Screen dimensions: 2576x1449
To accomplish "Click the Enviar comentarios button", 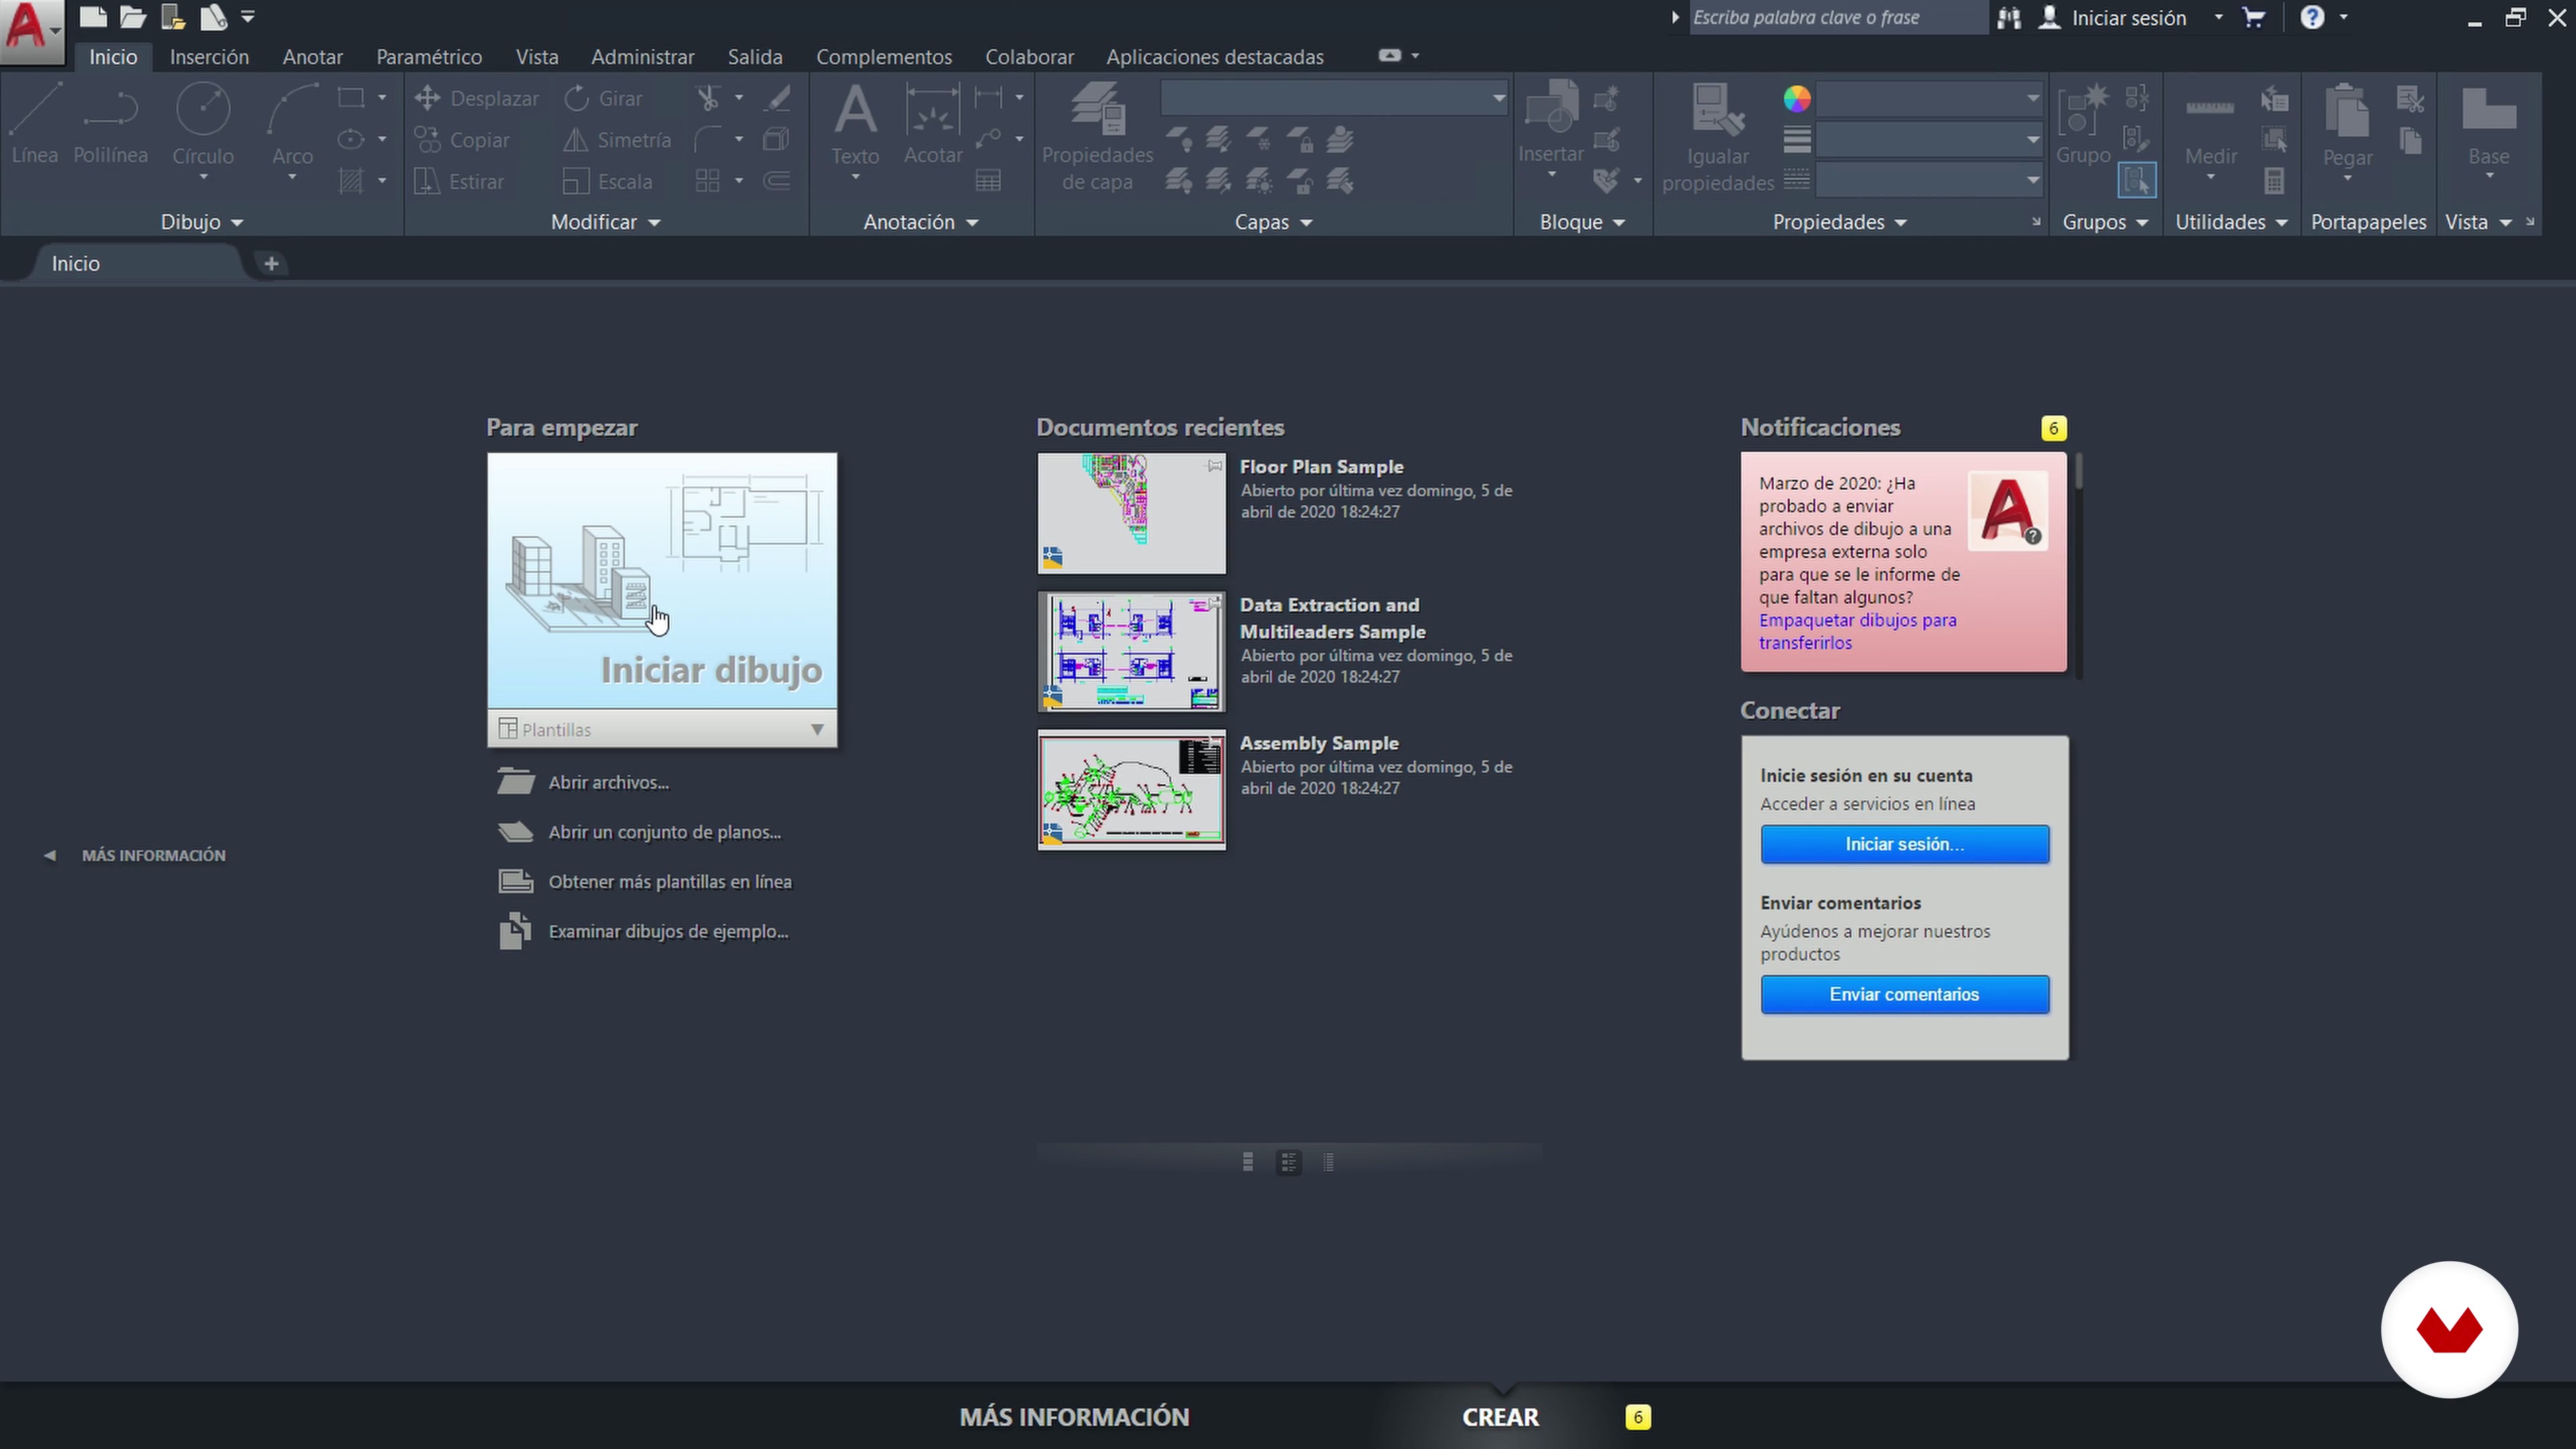I will pyautogui.click(x=1904, y=994).
